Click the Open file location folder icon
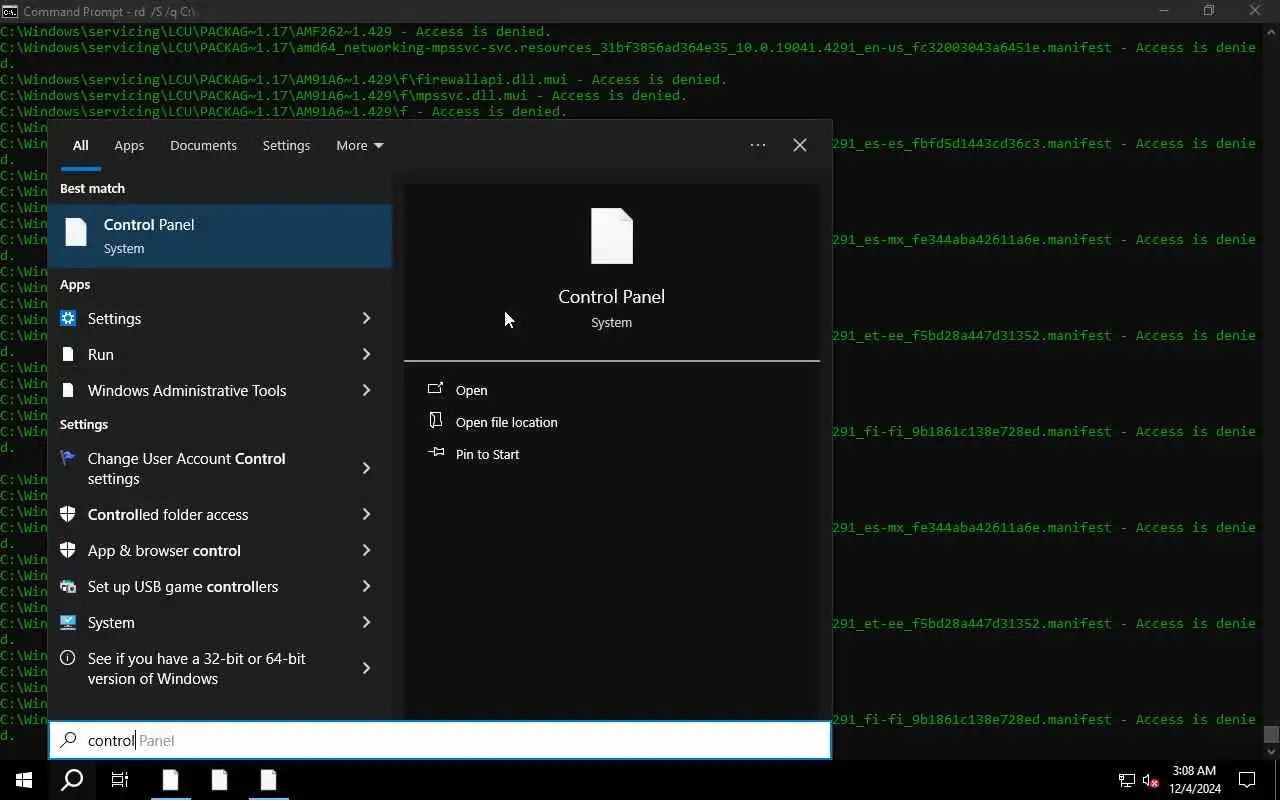The height and width of the screenshot is (800, 1280). (435, 421)
